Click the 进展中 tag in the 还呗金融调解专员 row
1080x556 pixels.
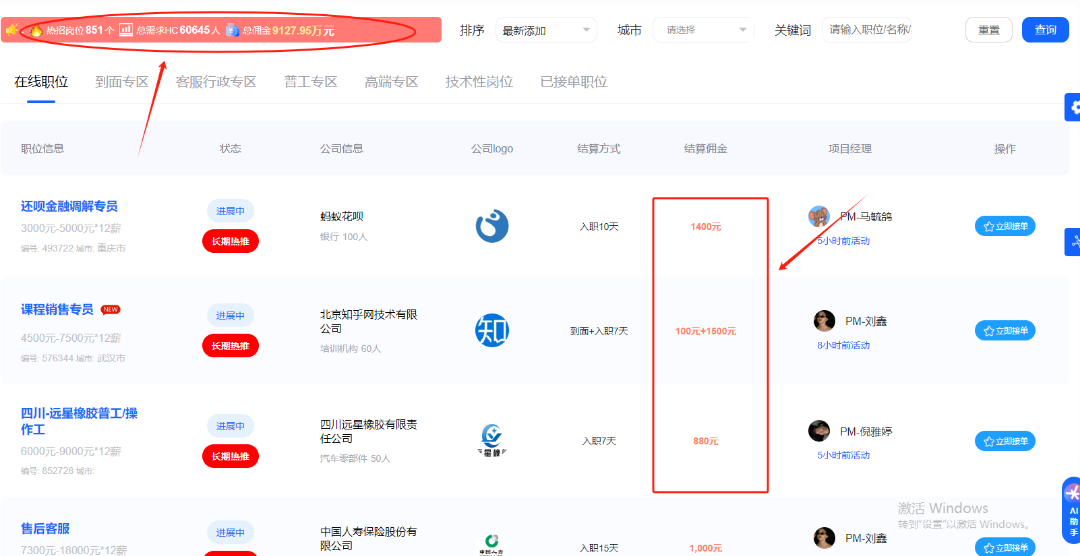[231, 211]
